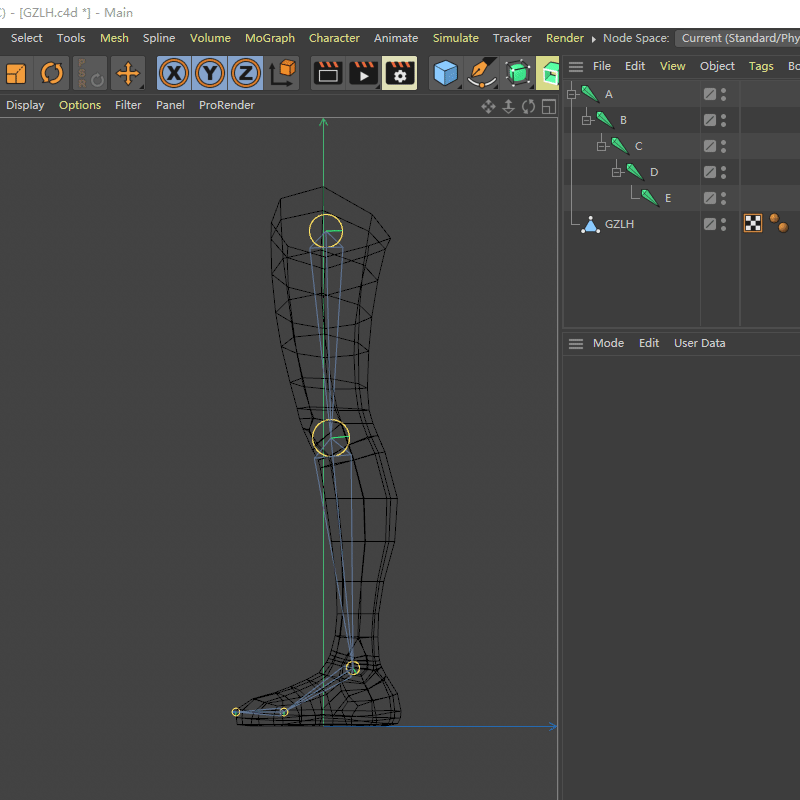This screenshot has height=800, width=800.
Task: Render the active view
Action: tap(327, 73)
